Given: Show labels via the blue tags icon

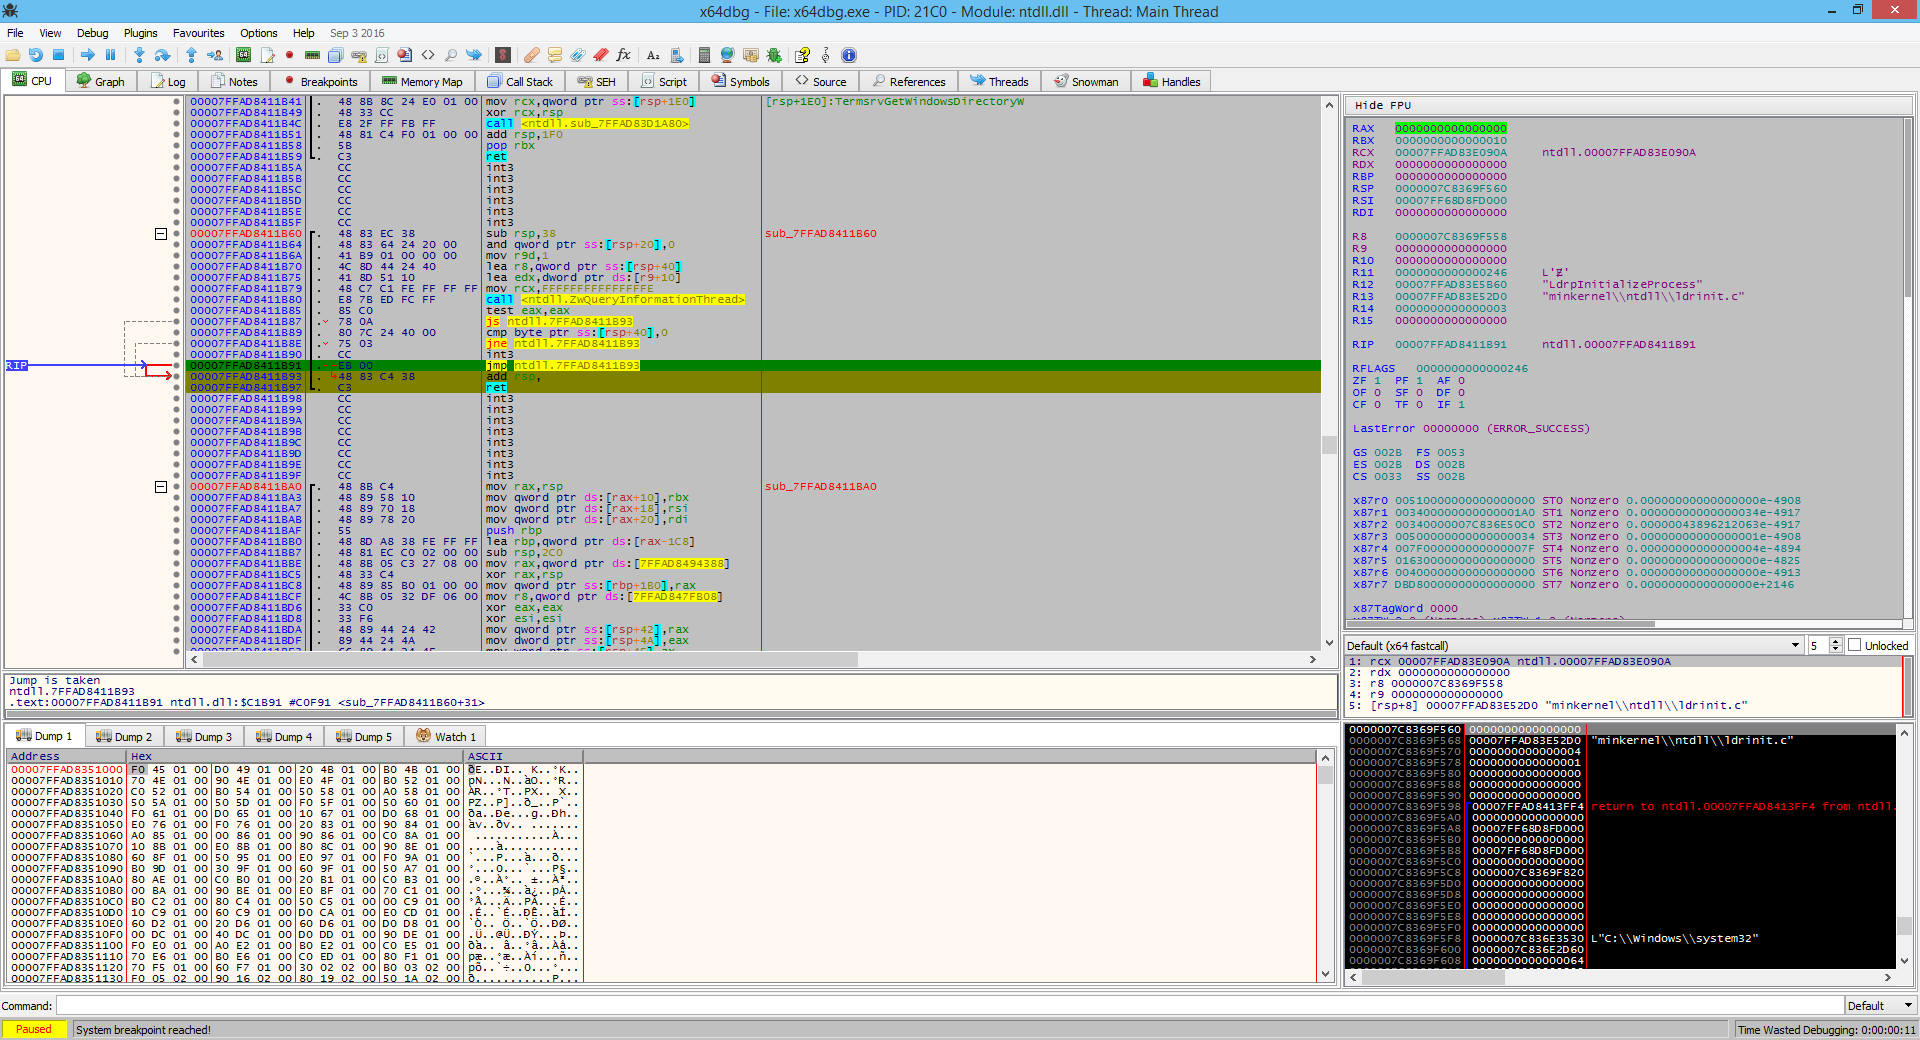Looking at the screenshot, I should (x=578, y=55).
